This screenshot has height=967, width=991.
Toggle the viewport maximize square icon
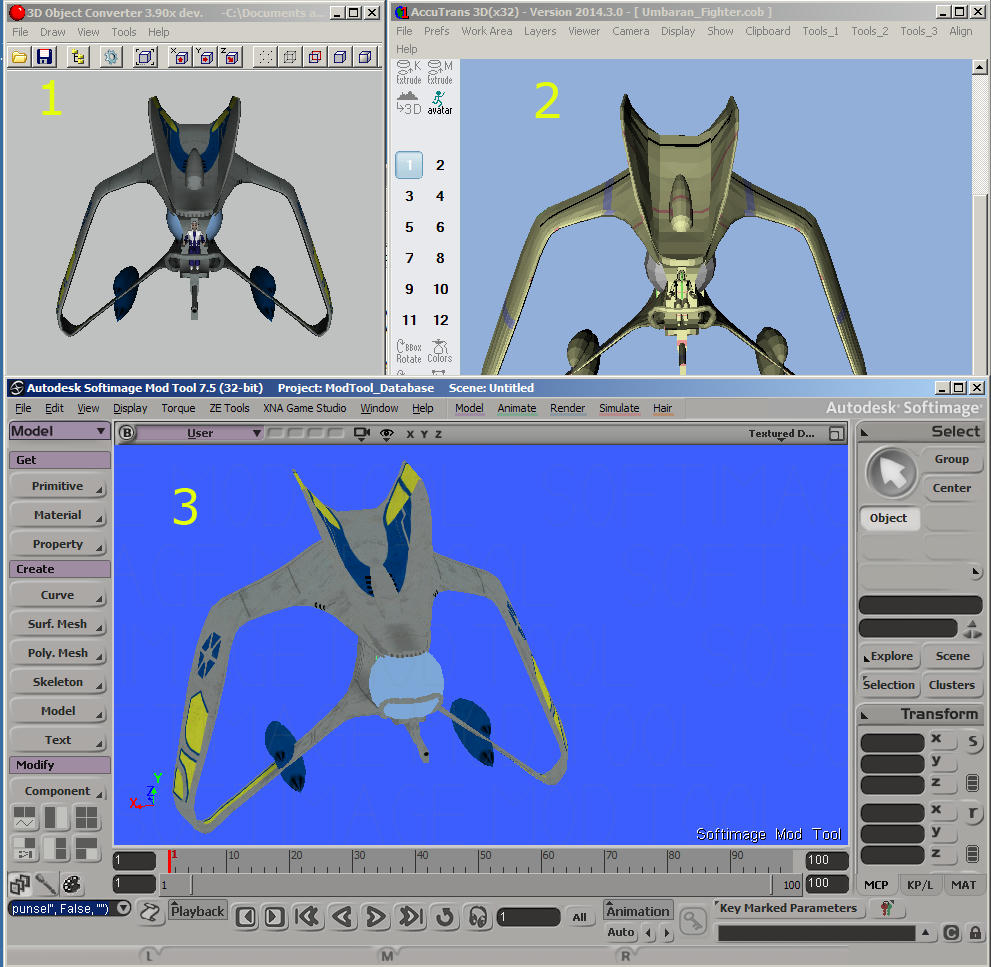pos(836,434)
